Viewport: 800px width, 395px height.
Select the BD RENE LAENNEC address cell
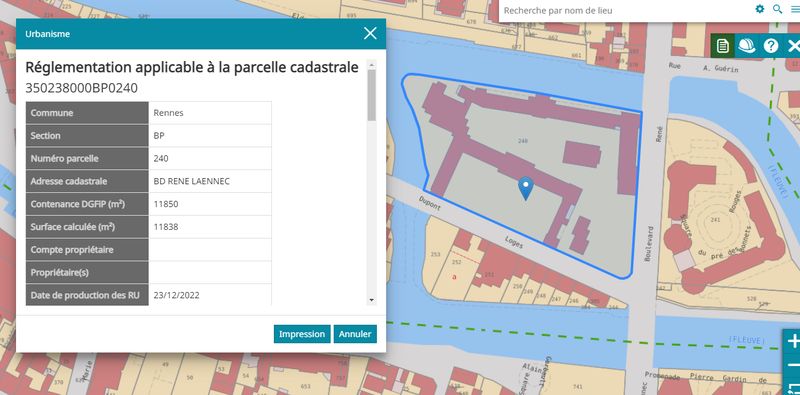[210, 181]
